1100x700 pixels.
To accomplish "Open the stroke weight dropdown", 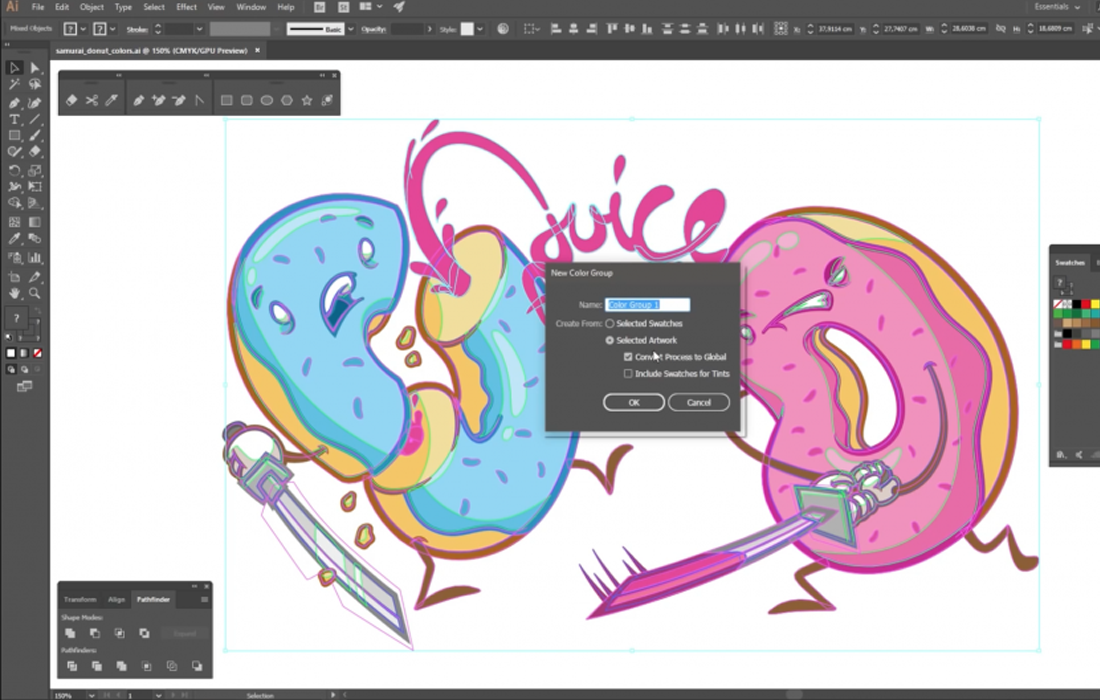I will (x=200, y=30).
